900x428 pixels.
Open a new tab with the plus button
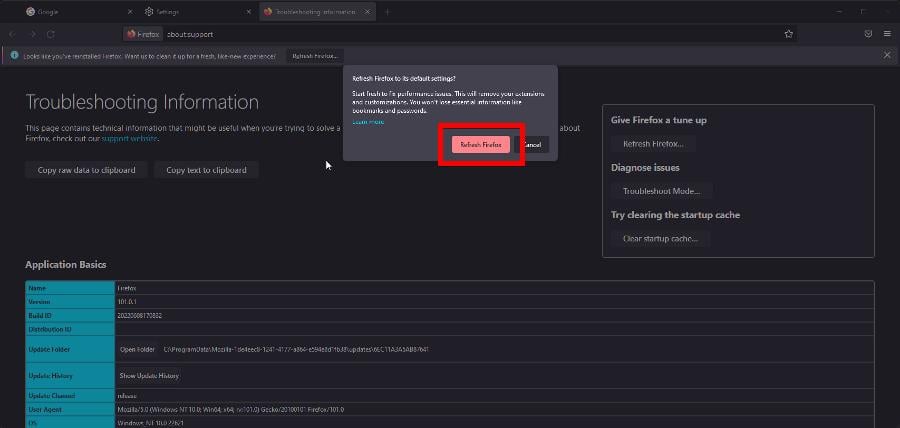pyautogui.click(x=387, y=11)
